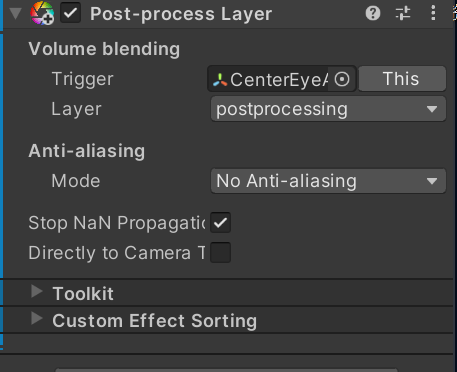457x372 pixels.
Task: Click the Trigger property label
Action: (x=83, y=79)
